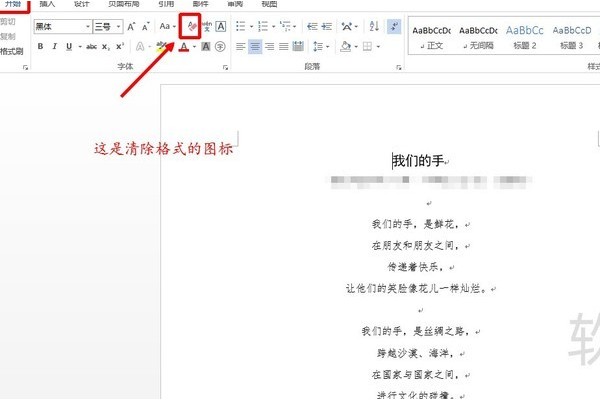This screenshot has height=400, width=600.
Task: Click the line 传递着快乐
Action: (x=416, y=267)
